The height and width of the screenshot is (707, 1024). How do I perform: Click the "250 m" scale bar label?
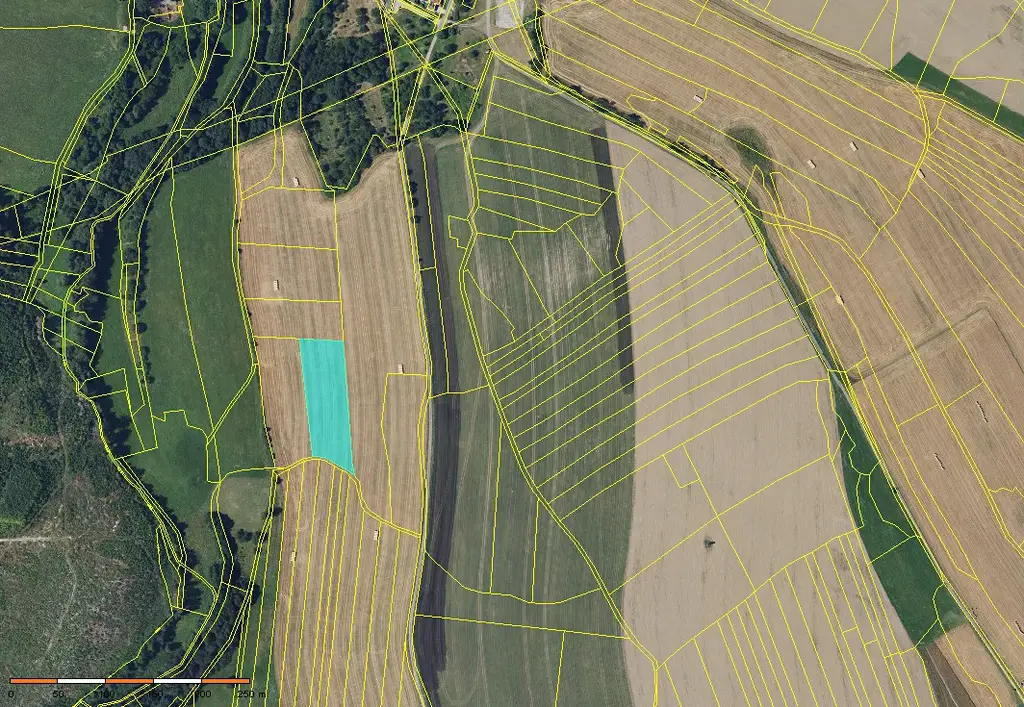pyautogui.click(x=254, y=692)
